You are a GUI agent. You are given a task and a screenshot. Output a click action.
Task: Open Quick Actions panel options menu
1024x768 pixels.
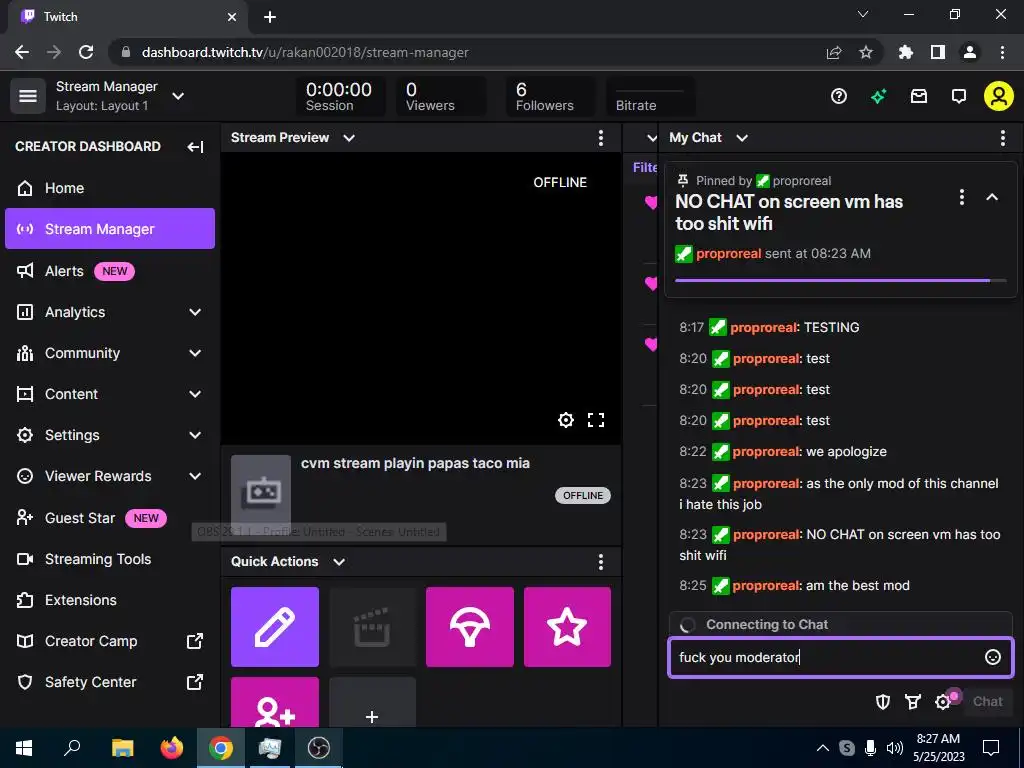click(601, 562)
